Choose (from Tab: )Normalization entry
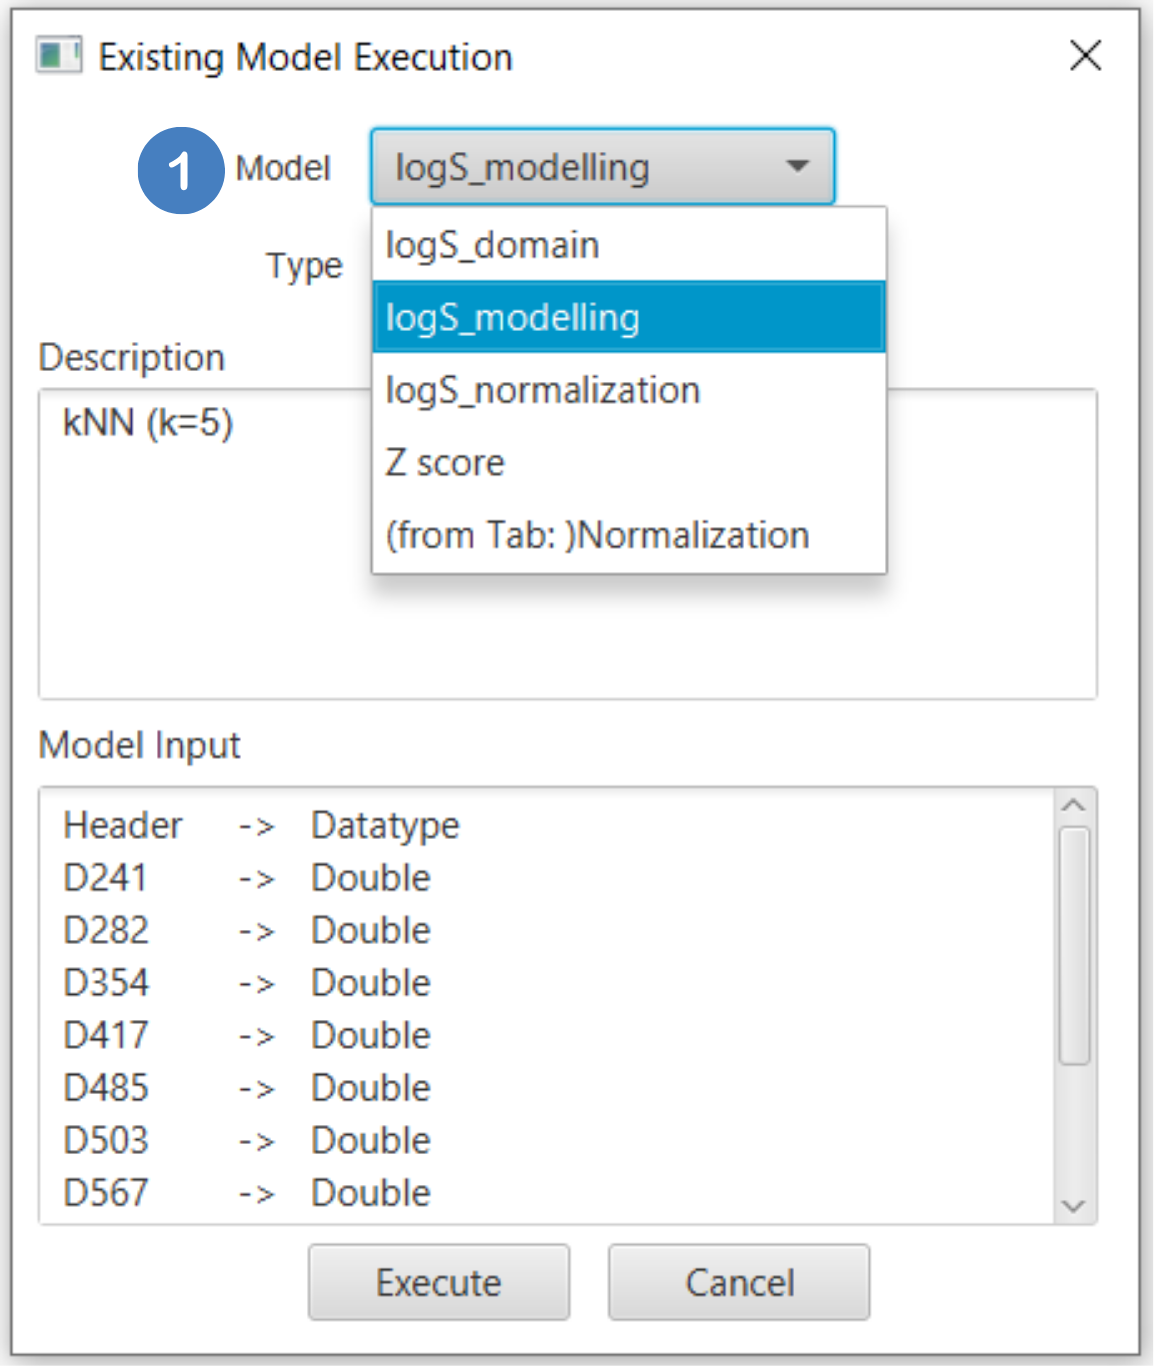Screen dimensions: 1156x1369 [629, 535]
